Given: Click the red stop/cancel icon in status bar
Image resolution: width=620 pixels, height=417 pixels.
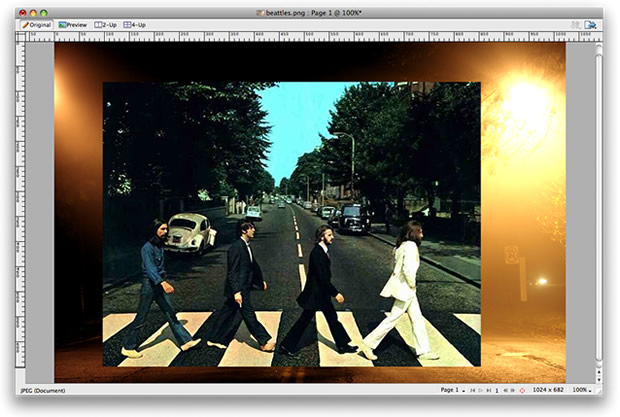Looking at the screenshot, I should click(x=522, y=390).
